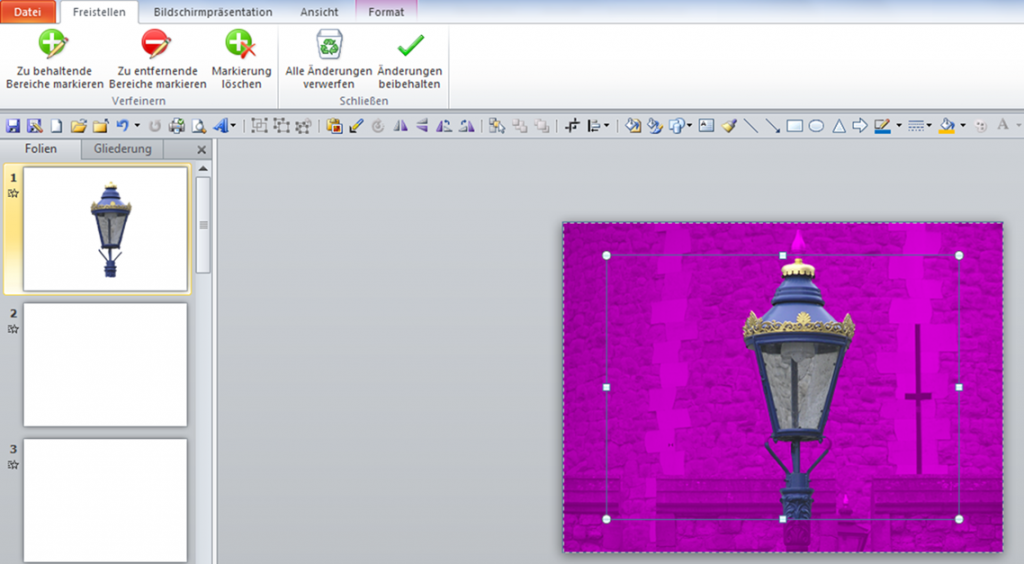Select the rectangle shape tool
The height and width of the screenshot is (564, 1024).
[x=795, y=126]
